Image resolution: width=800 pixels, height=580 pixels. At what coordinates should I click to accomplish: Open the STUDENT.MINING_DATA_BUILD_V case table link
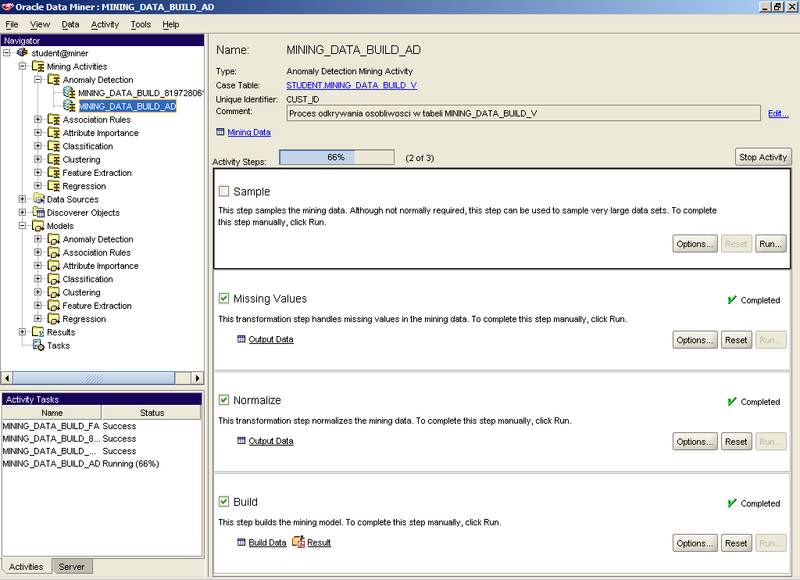(339, 86)
